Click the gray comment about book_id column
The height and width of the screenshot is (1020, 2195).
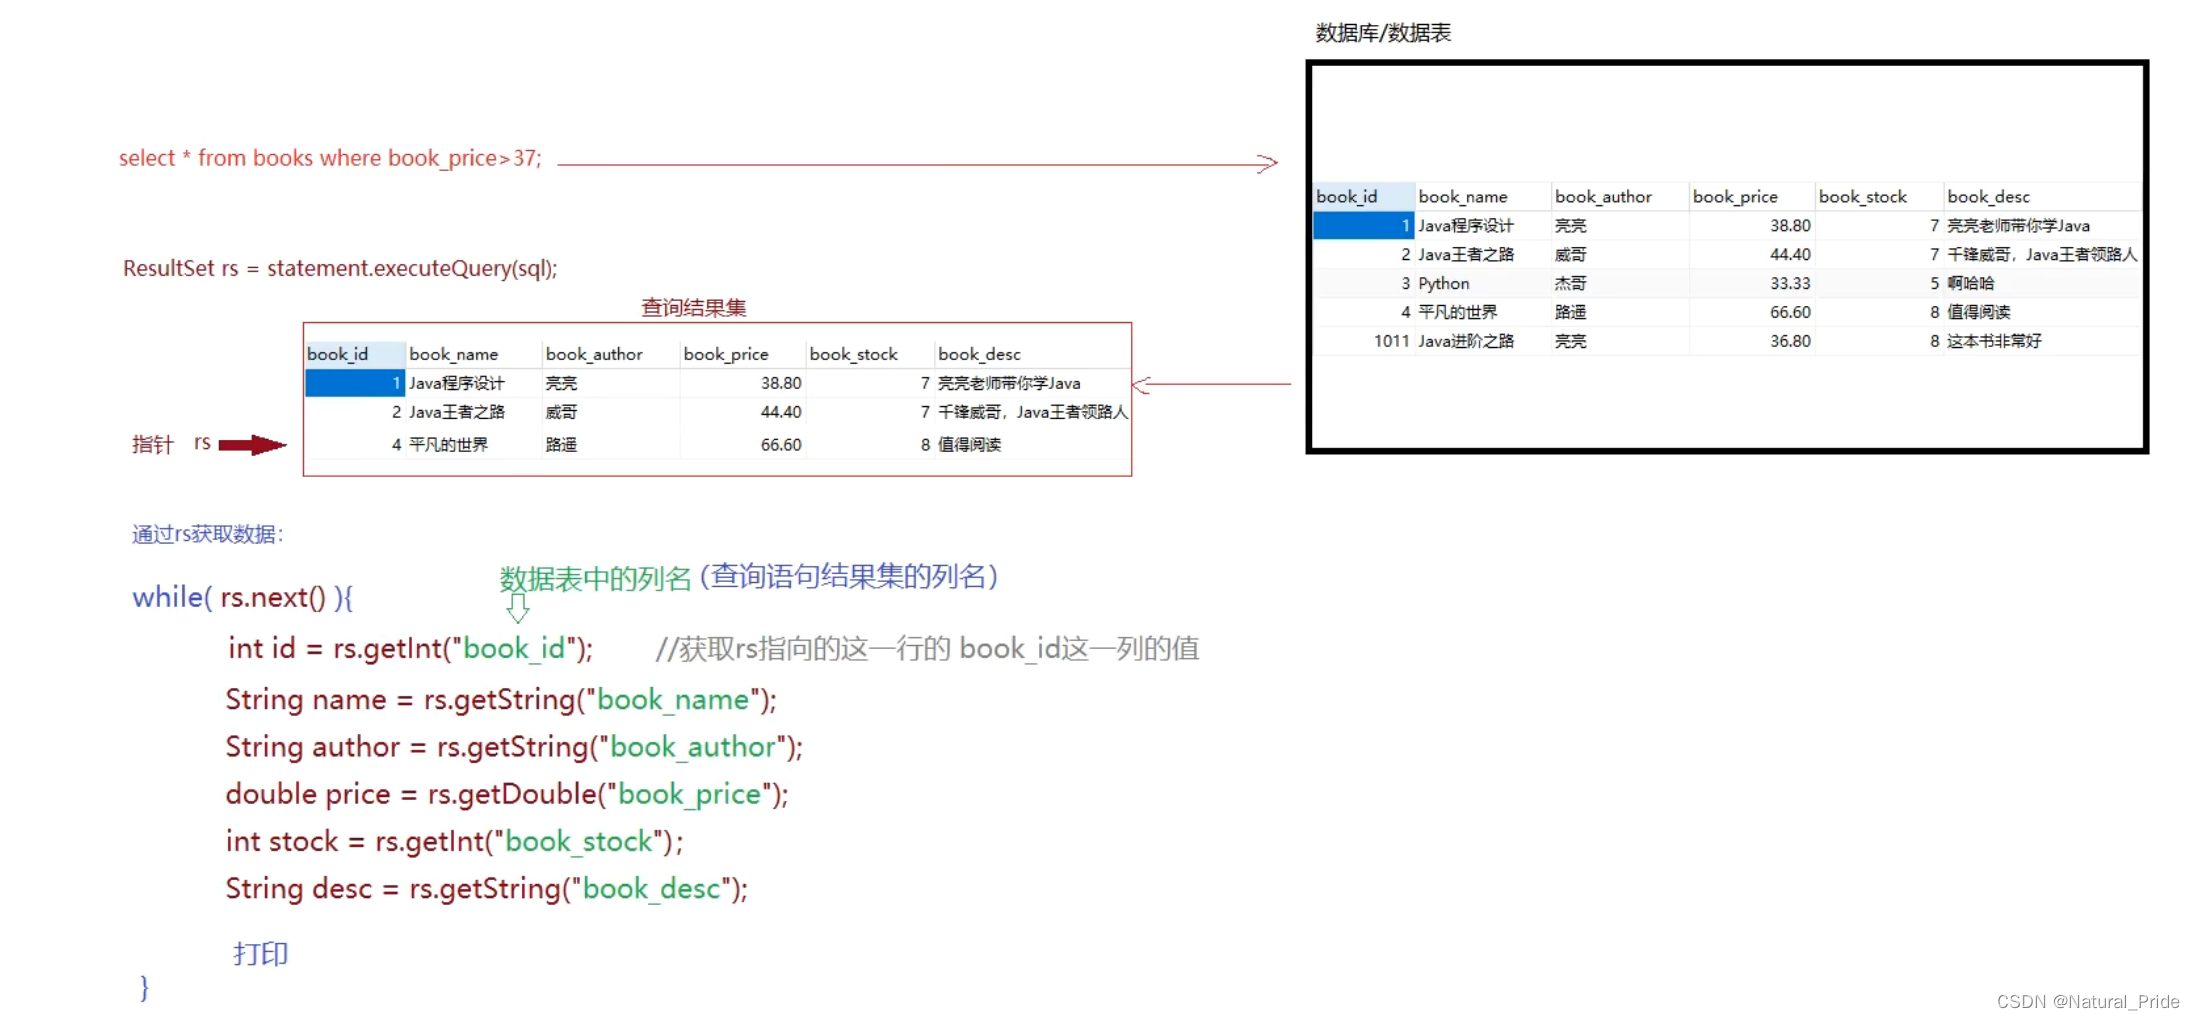[927, 648]
